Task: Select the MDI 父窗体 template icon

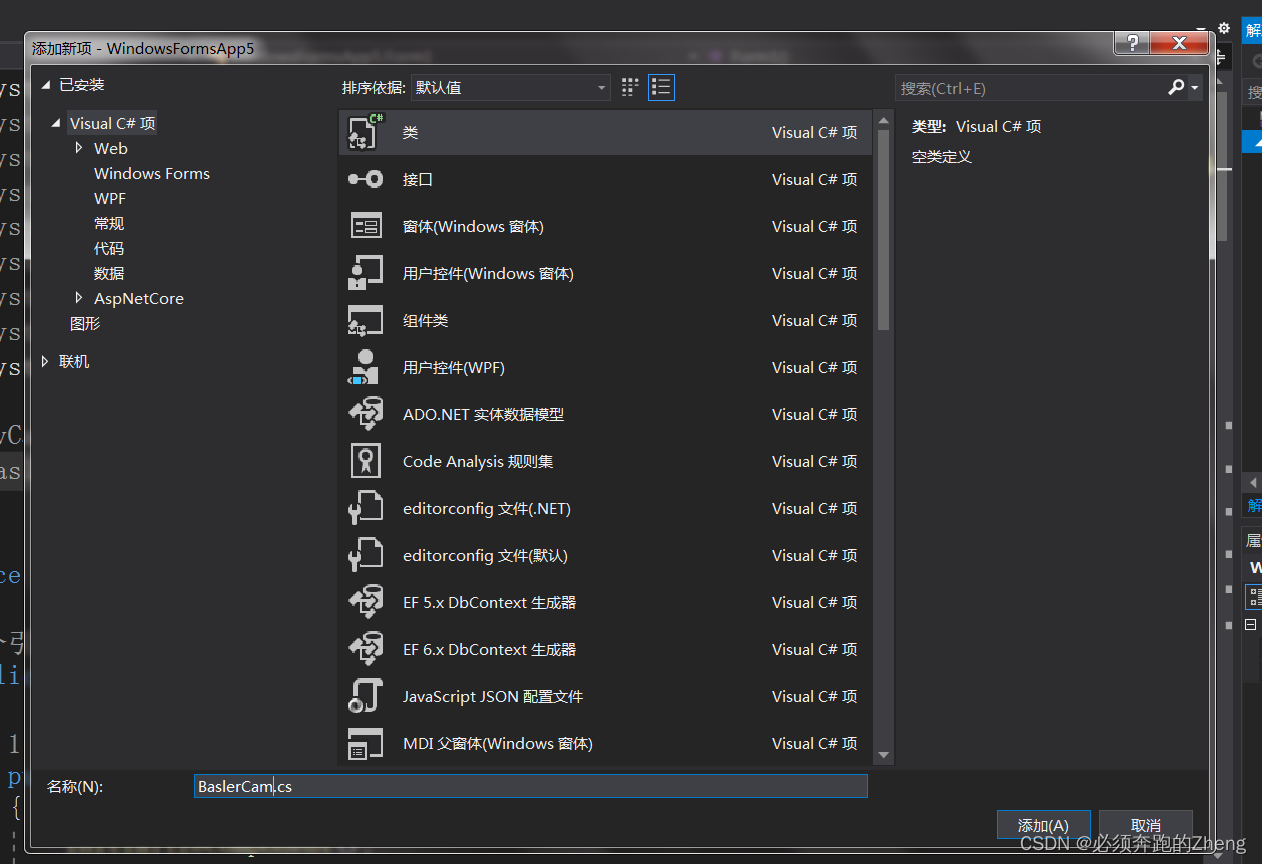Action: (x=366, y=743)
